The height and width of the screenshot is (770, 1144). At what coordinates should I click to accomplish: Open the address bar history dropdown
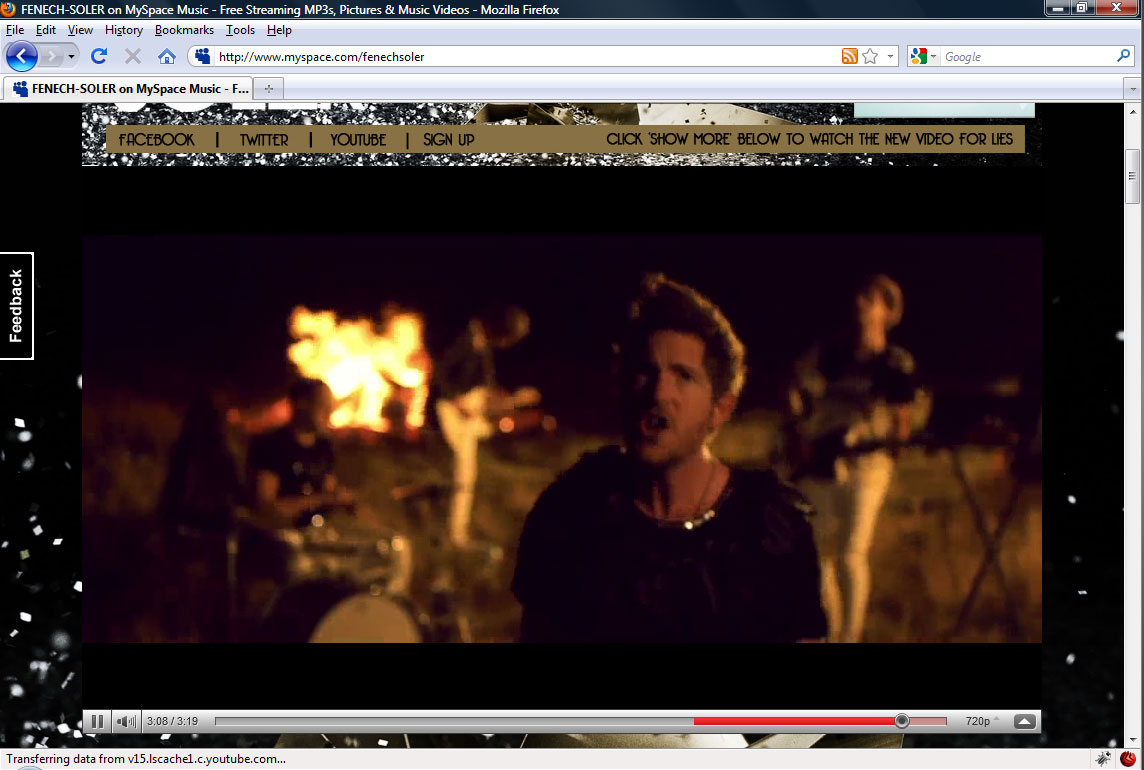tap(890, 56)
